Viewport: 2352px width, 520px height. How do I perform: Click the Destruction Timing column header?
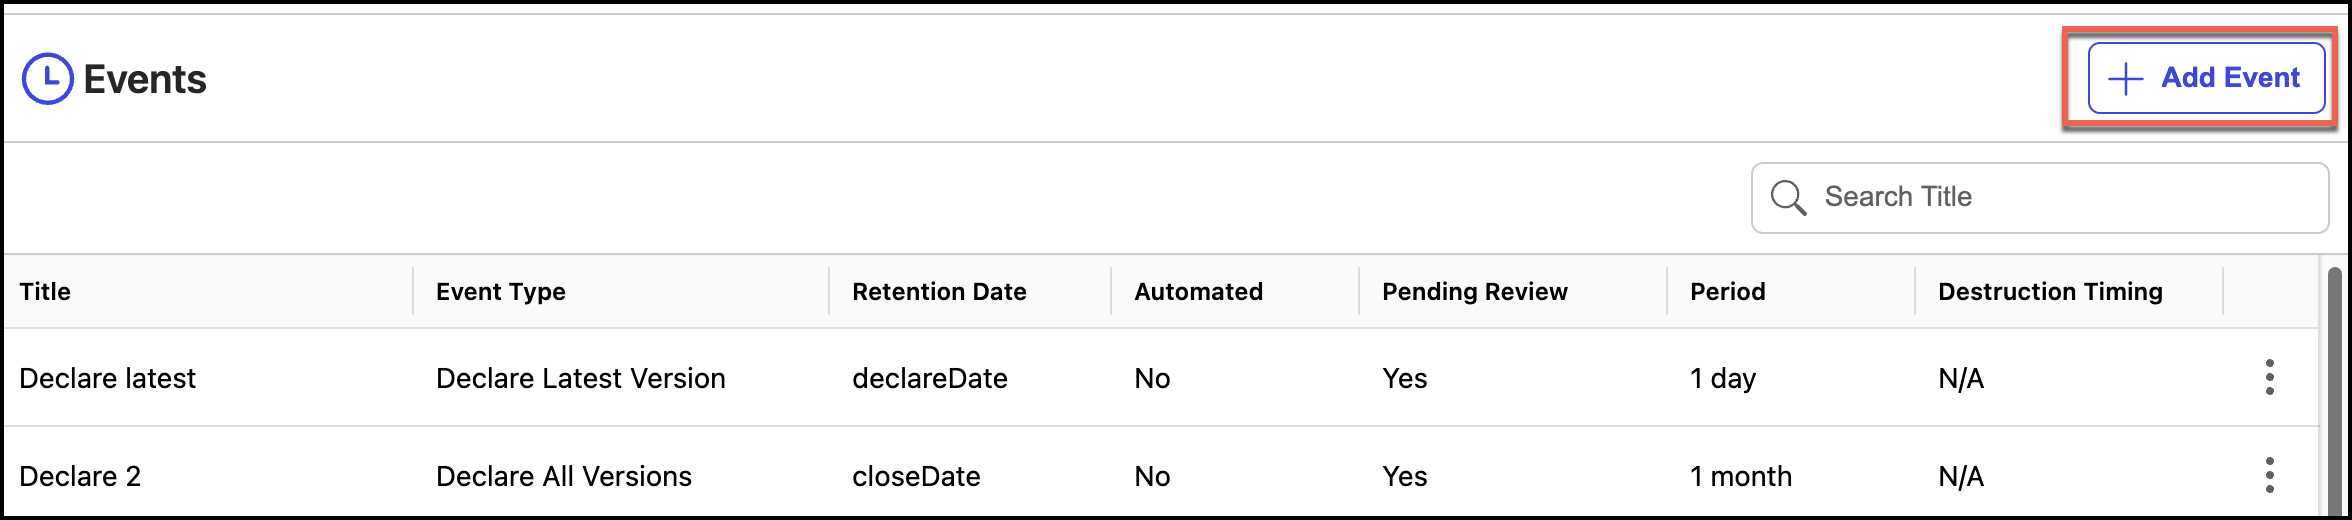pos(2050,292)
